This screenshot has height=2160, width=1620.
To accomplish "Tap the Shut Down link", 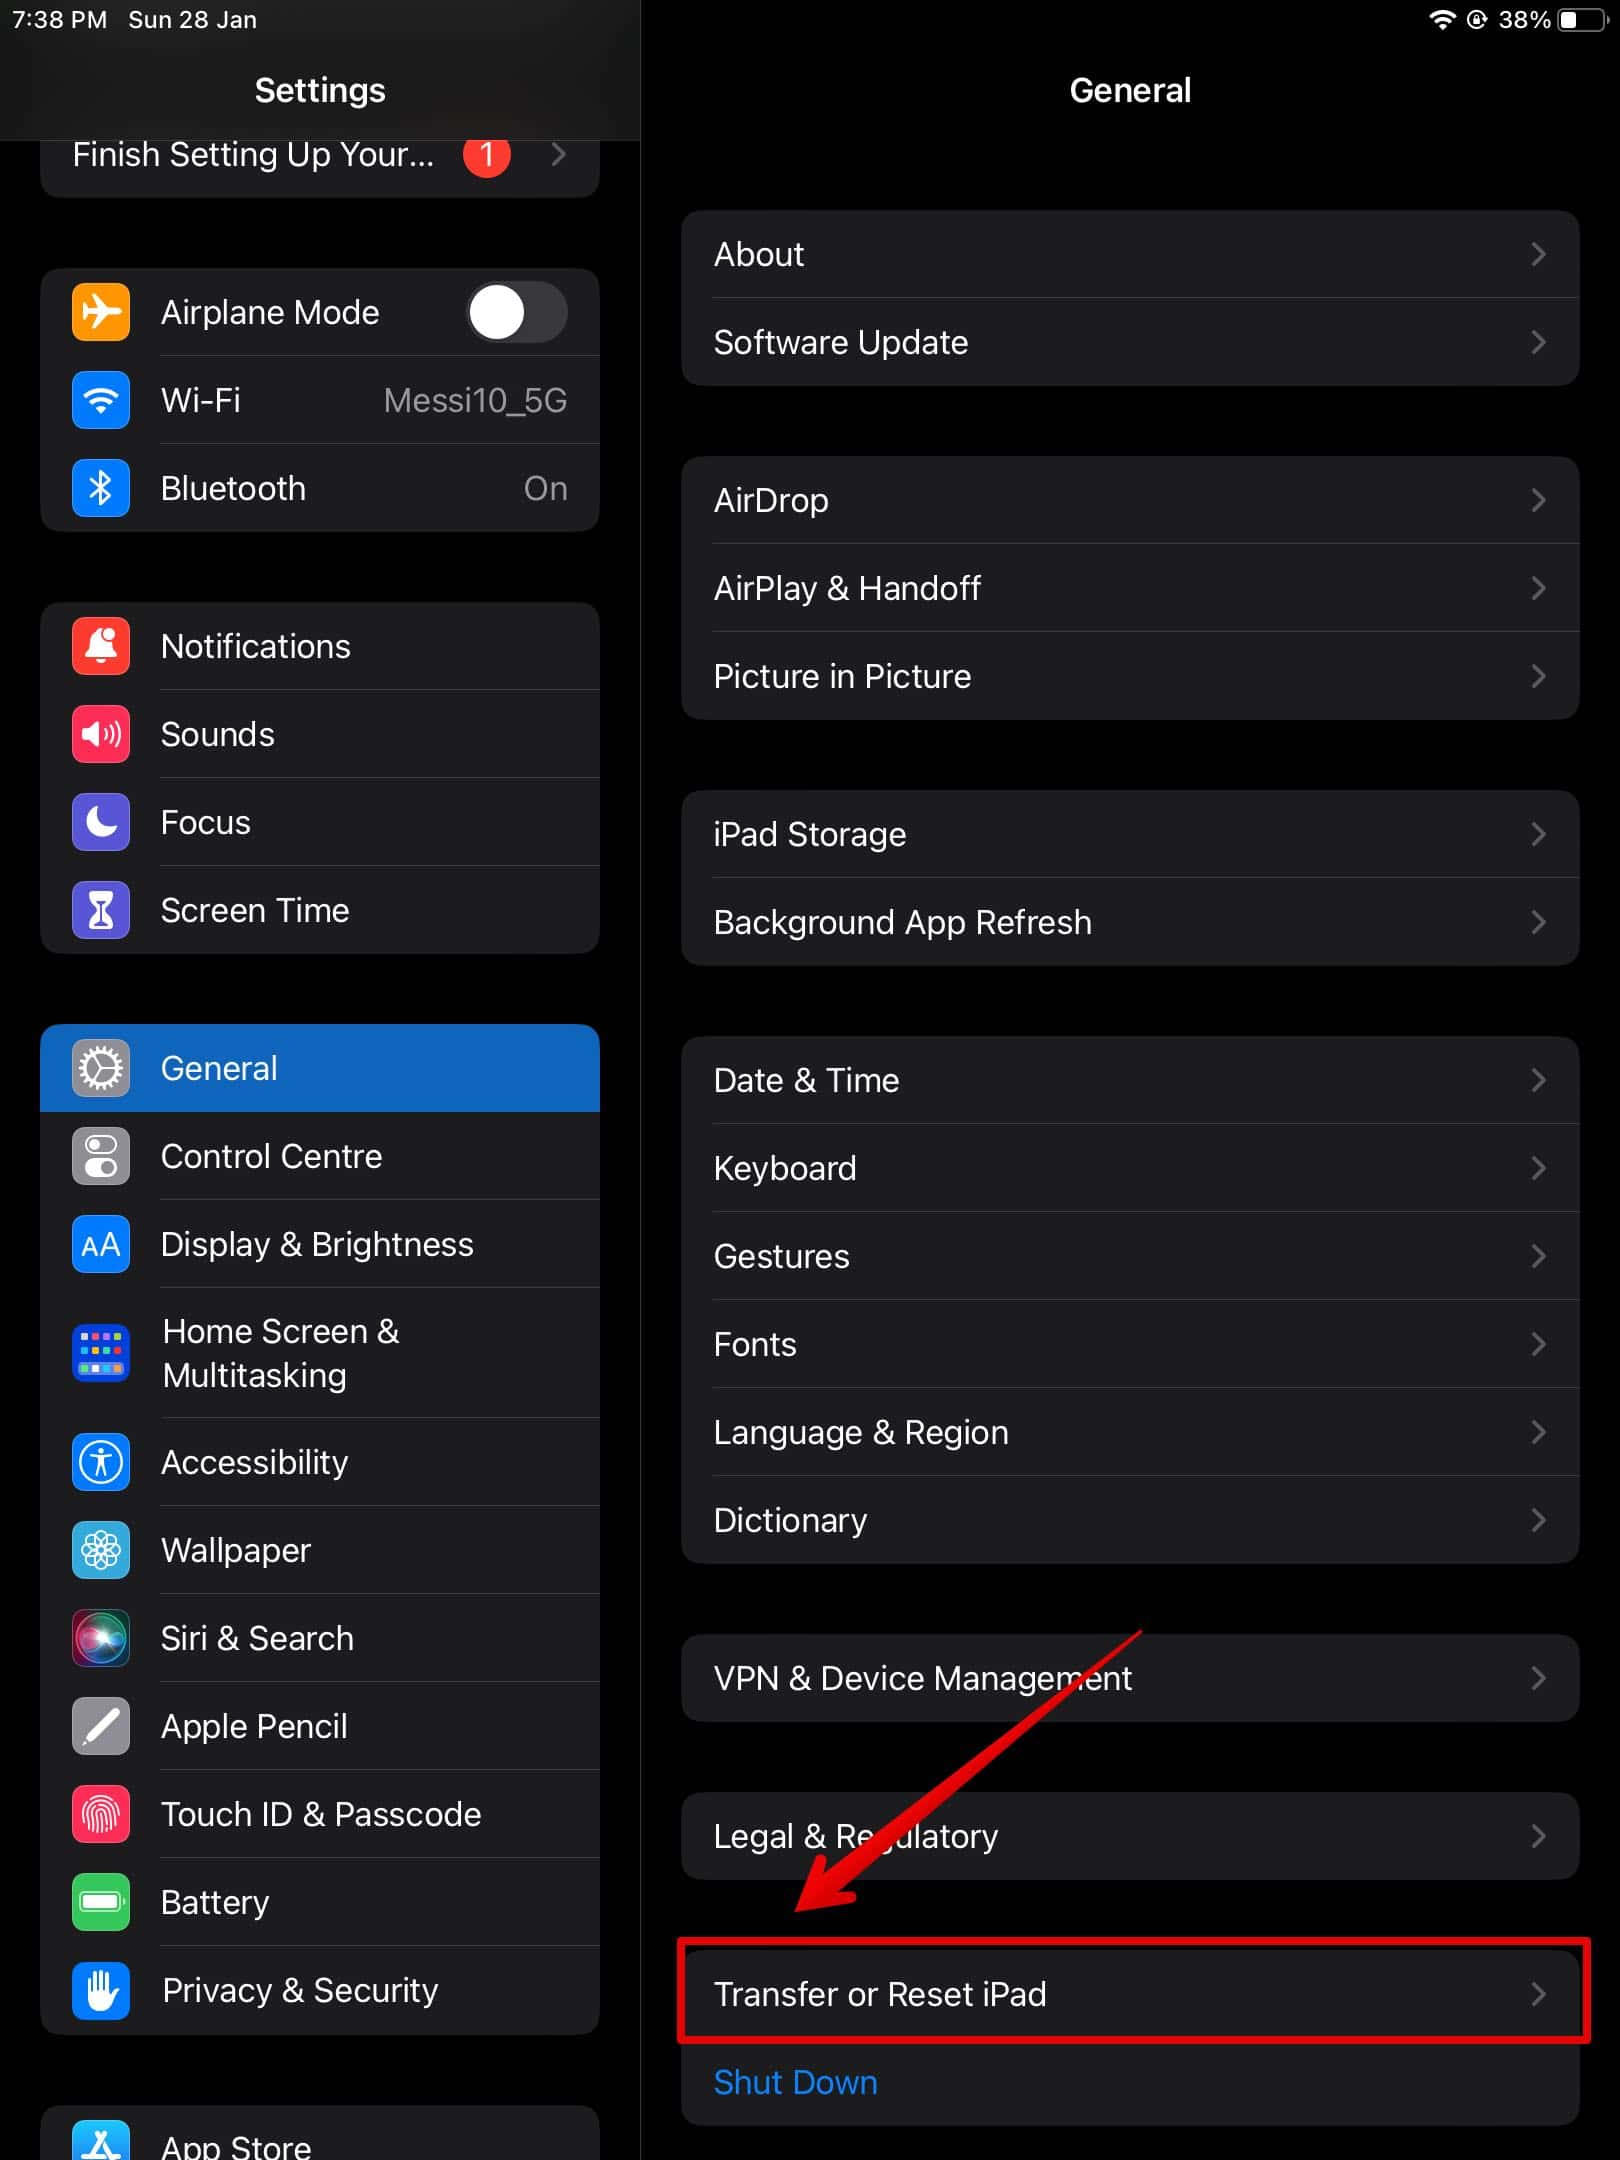I will point(796,2082).
